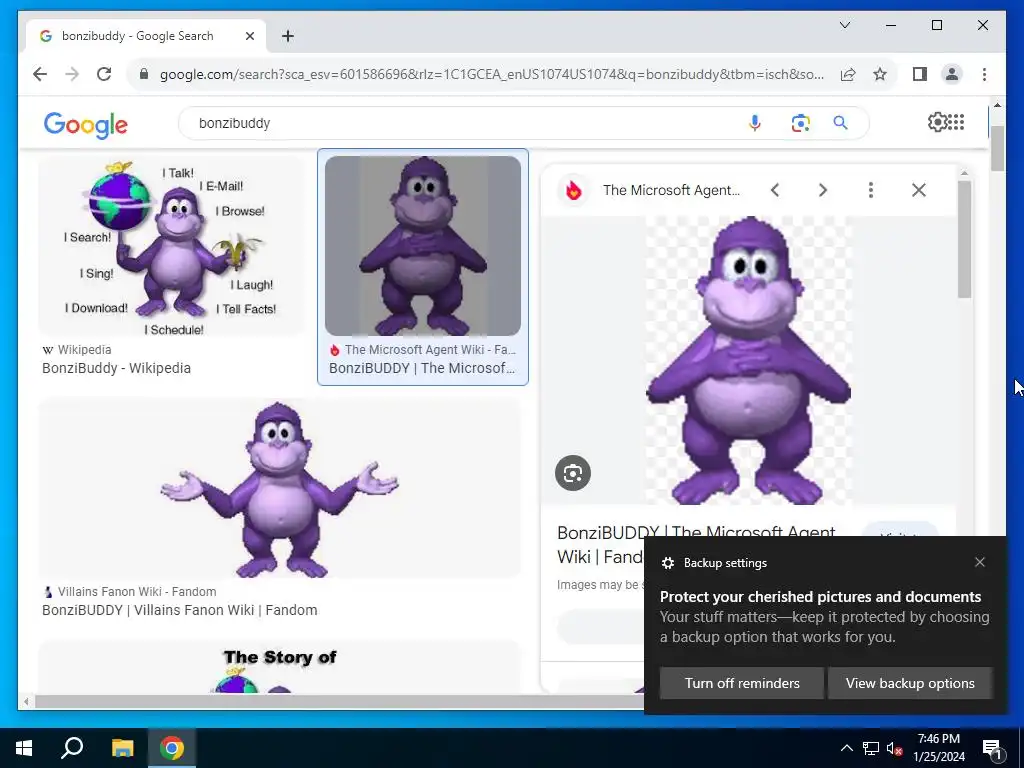The height and width of the screenshot is (768, 1024).
Task: Open Chrome side panel
Action: pyautogui.click(x=920, y=74)
